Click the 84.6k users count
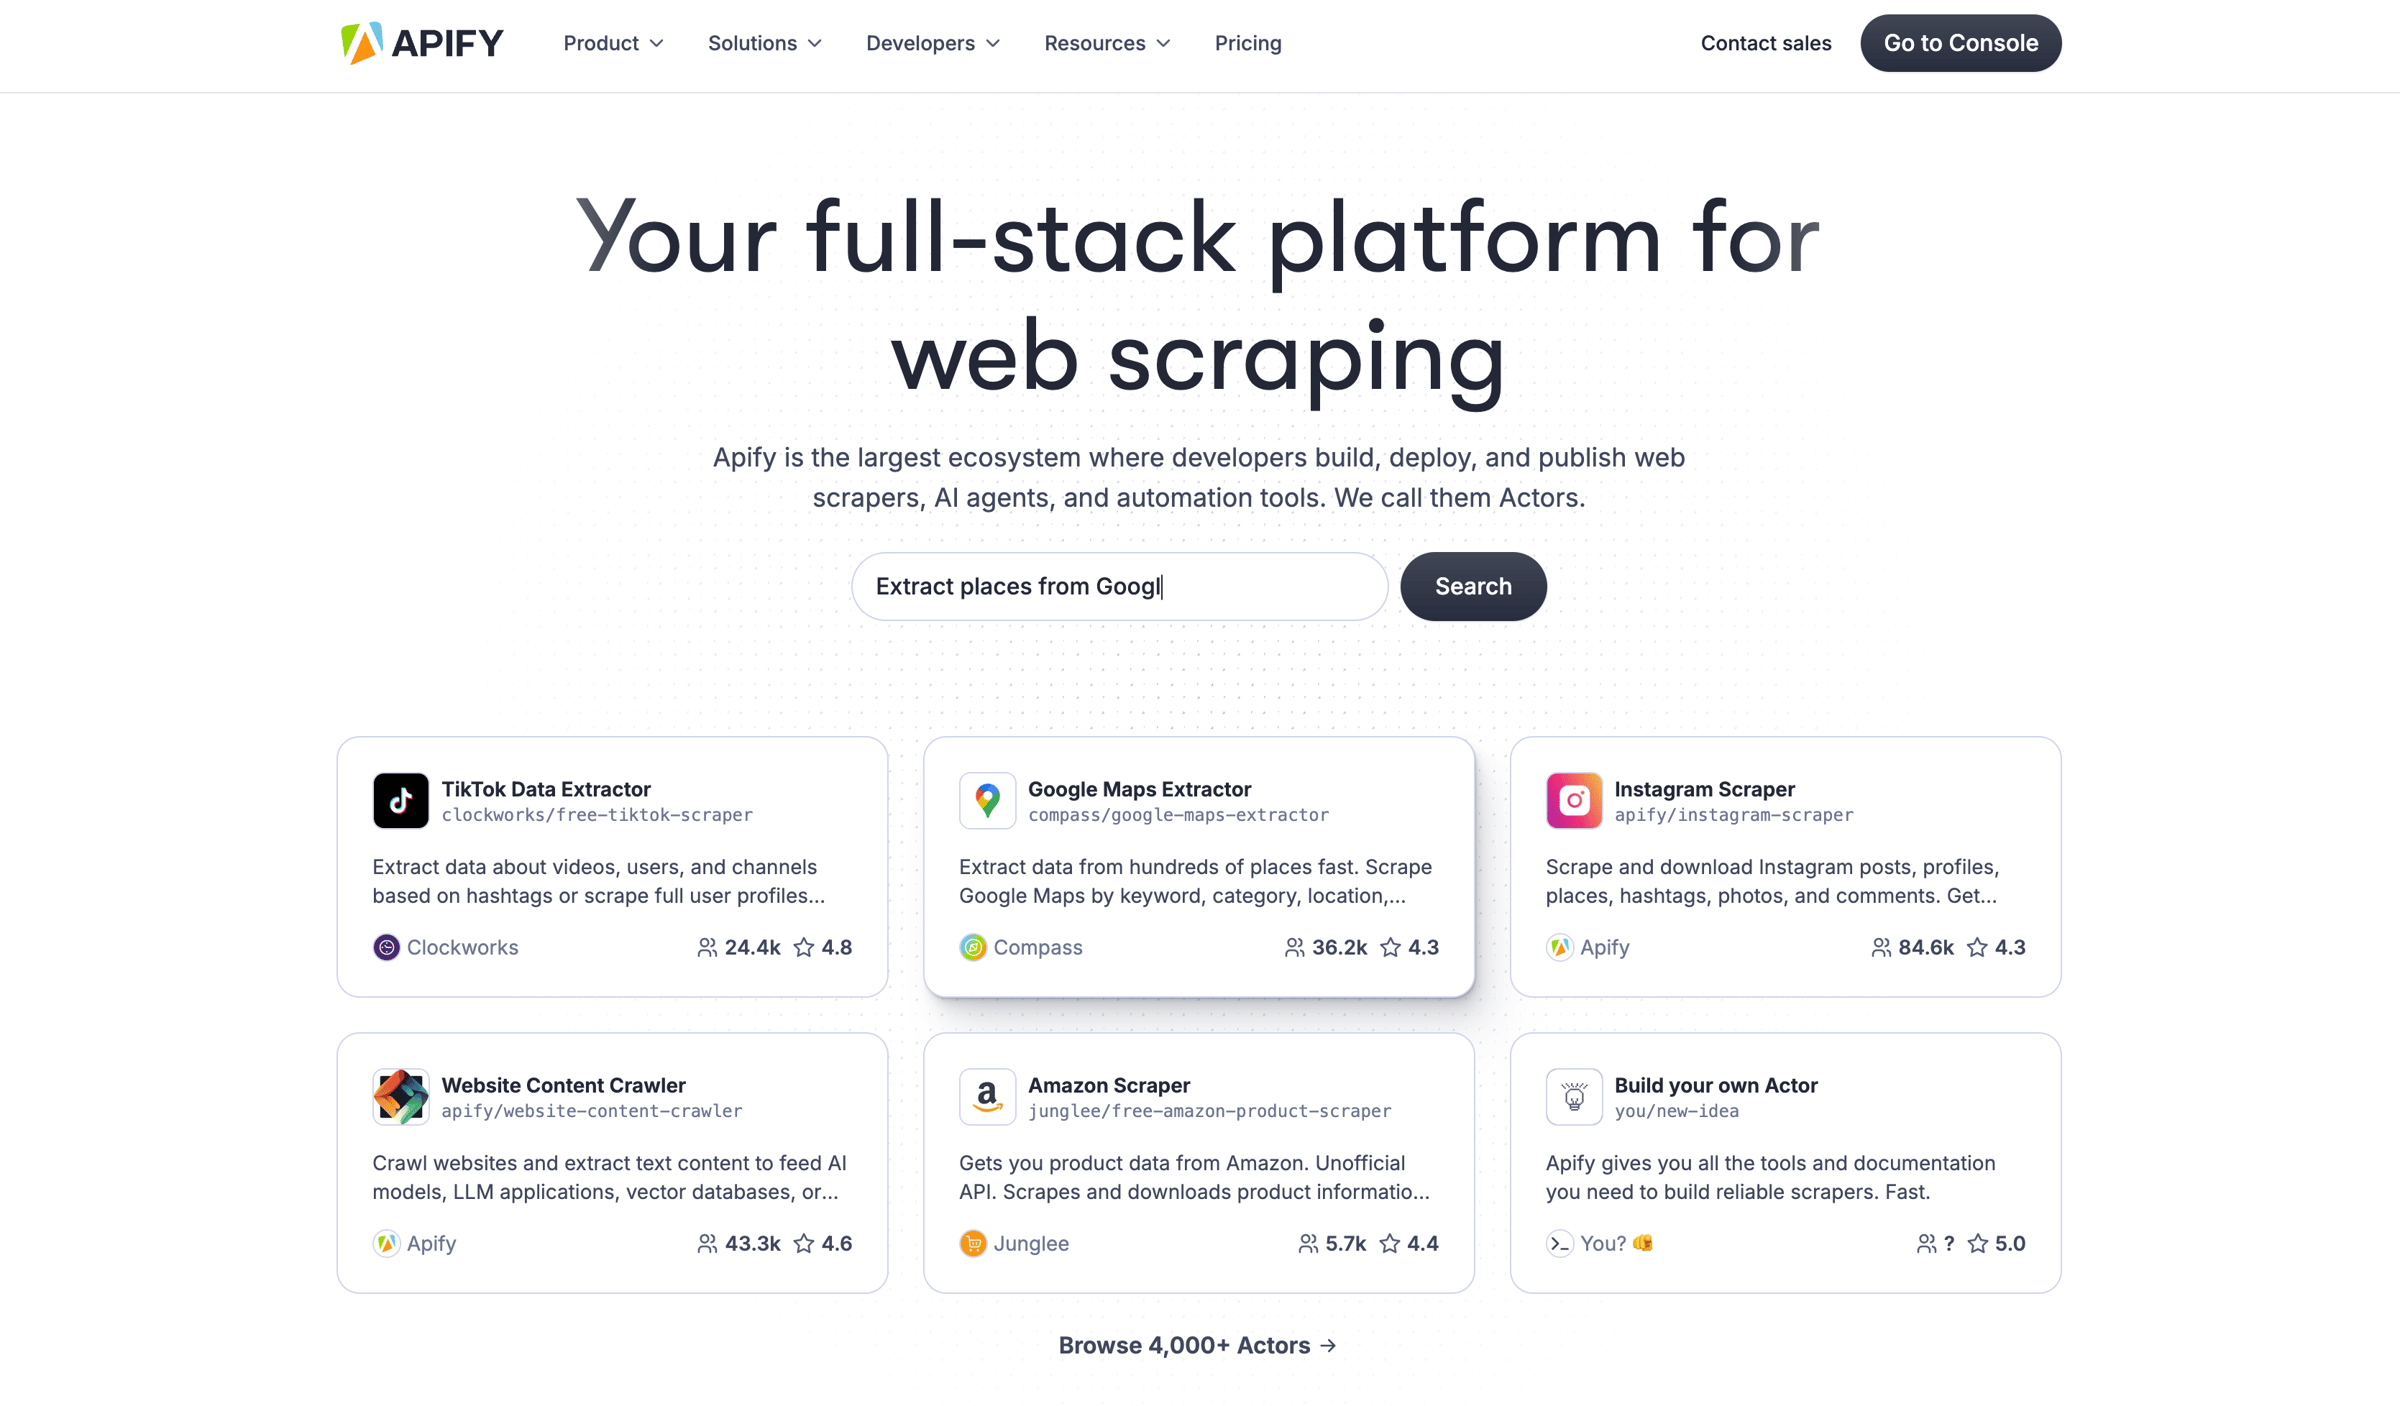 click(1925, 947)
